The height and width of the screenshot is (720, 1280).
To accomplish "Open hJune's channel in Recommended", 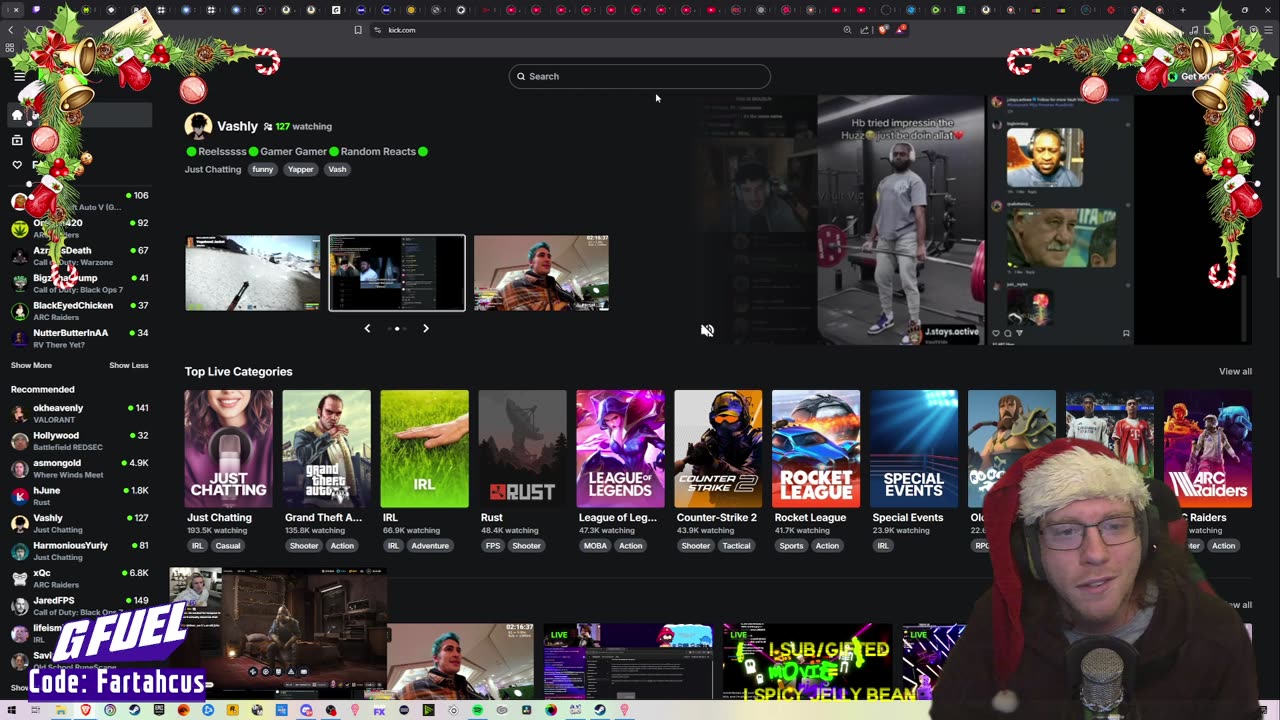I will [x=79, y=496].
